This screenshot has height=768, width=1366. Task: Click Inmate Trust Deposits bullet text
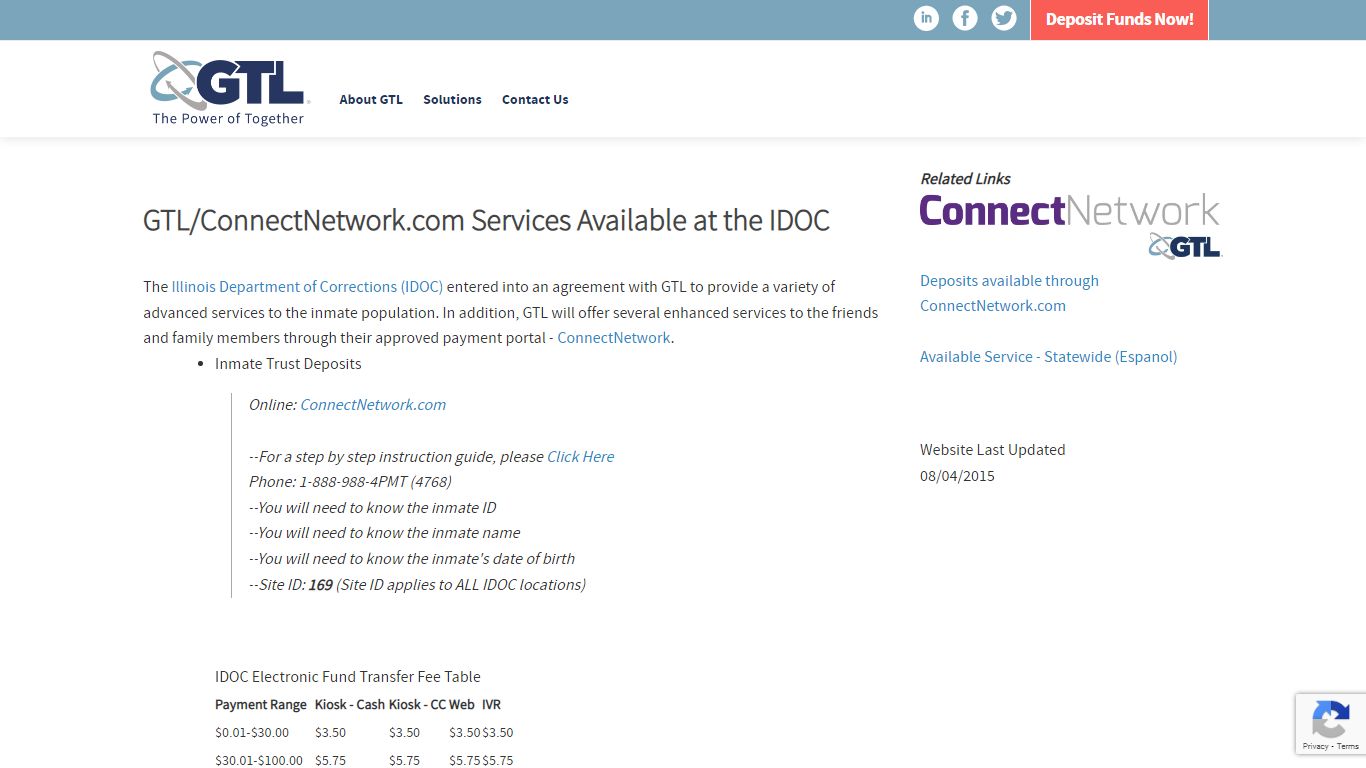[288, 363]
